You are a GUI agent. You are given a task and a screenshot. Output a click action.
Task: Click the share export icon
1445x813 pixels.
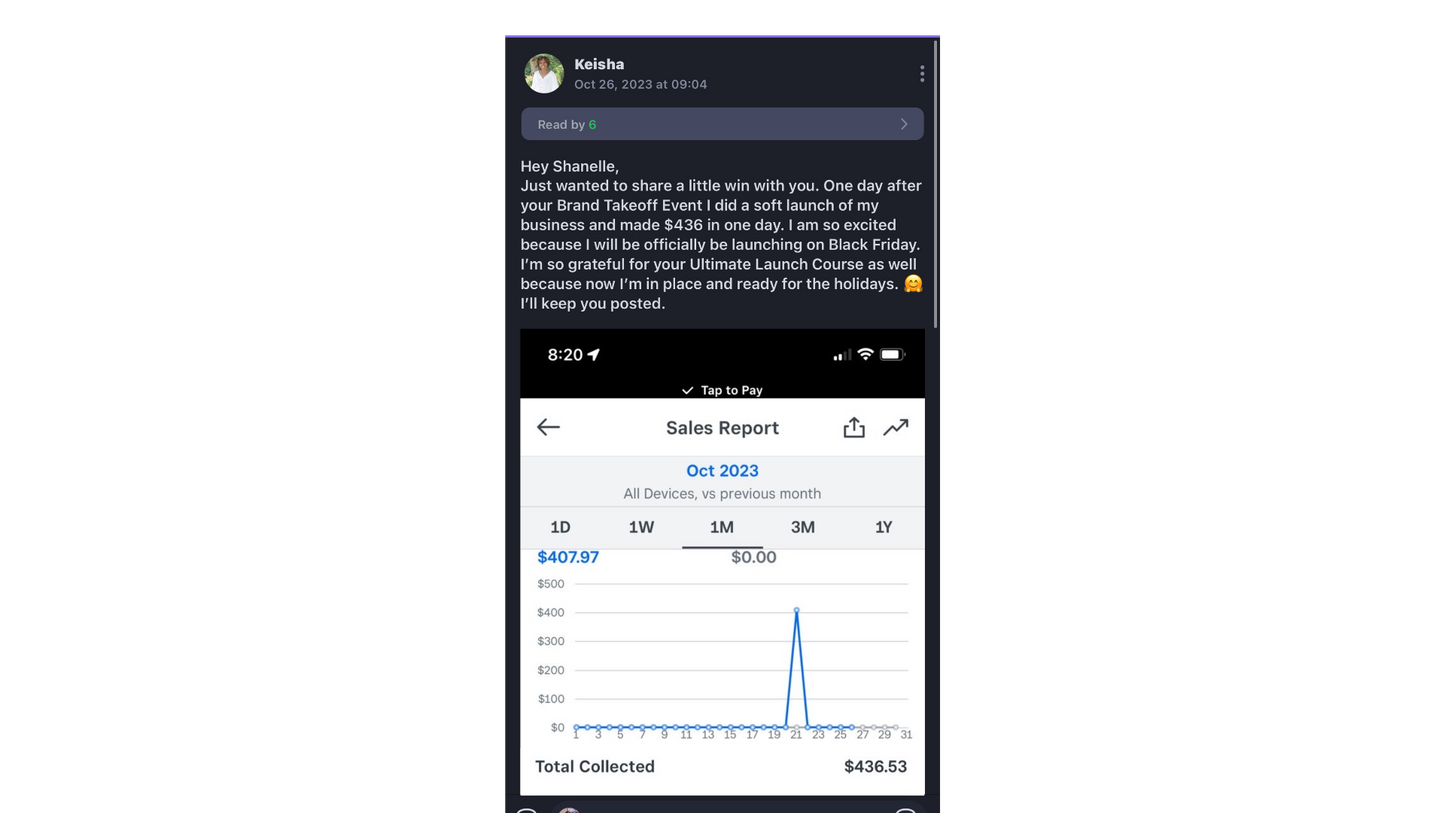853,428
